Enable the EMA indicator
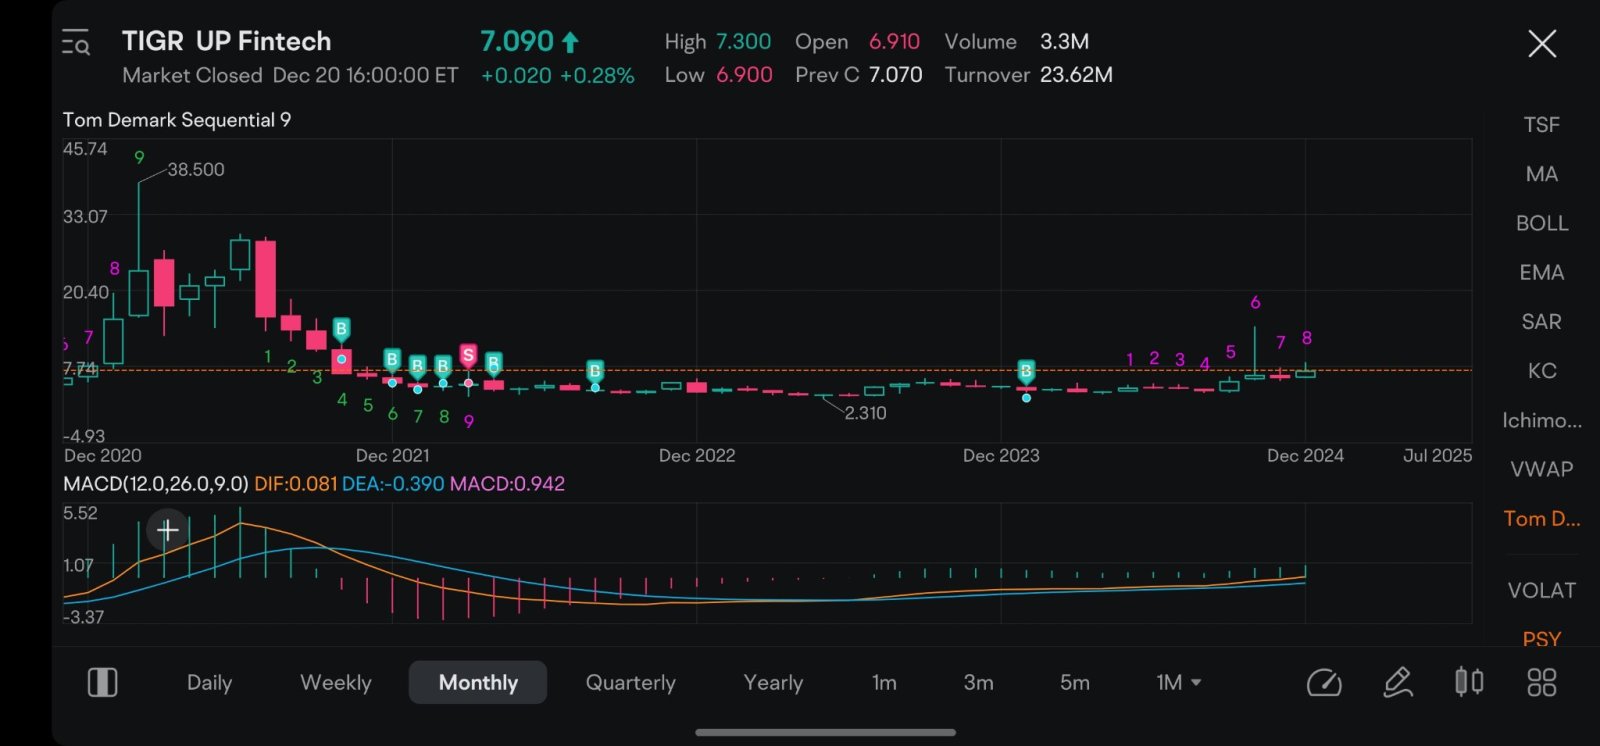The height and width of the screenshot is (746, 1600). (1541, 272)
